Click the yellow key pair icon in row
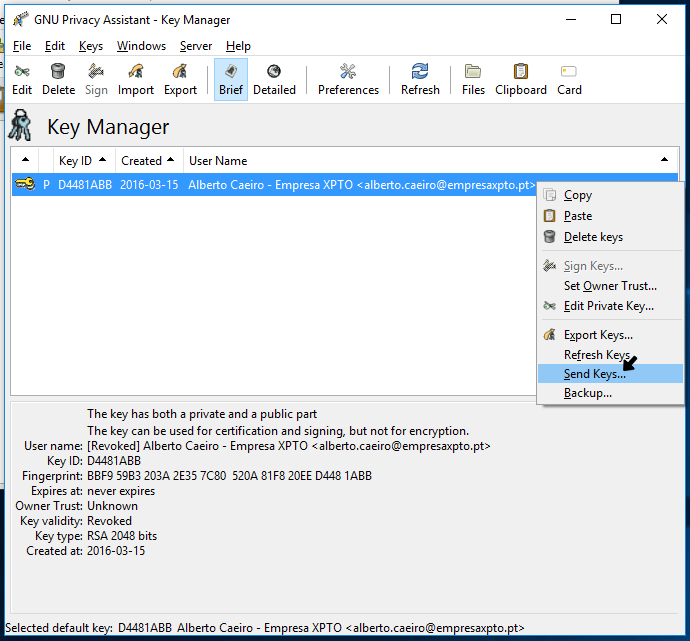Screen dimensions: 690x641 point(25,183)
